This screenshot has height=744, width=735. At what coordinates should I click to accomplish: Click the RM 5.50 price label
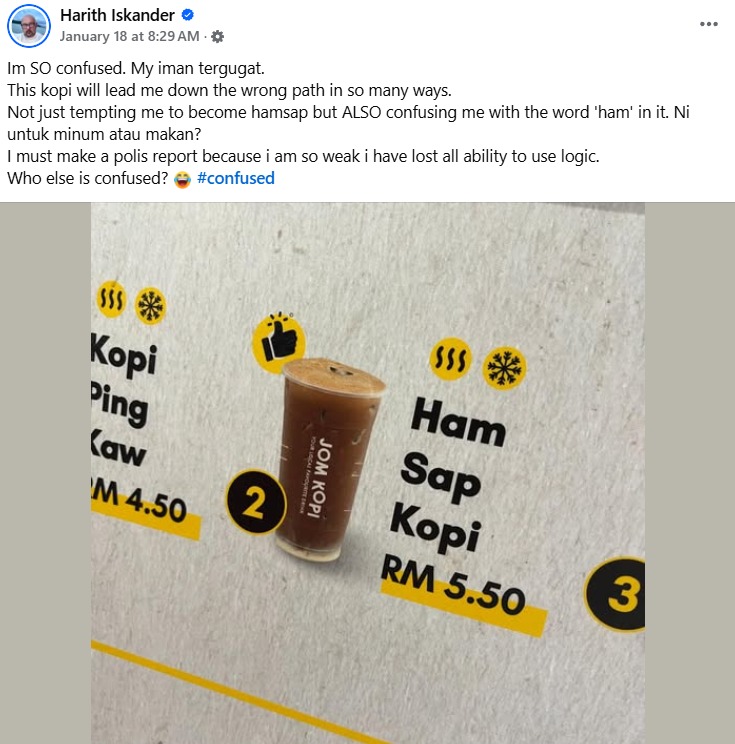pyautogui.click(x=454, y=588)
